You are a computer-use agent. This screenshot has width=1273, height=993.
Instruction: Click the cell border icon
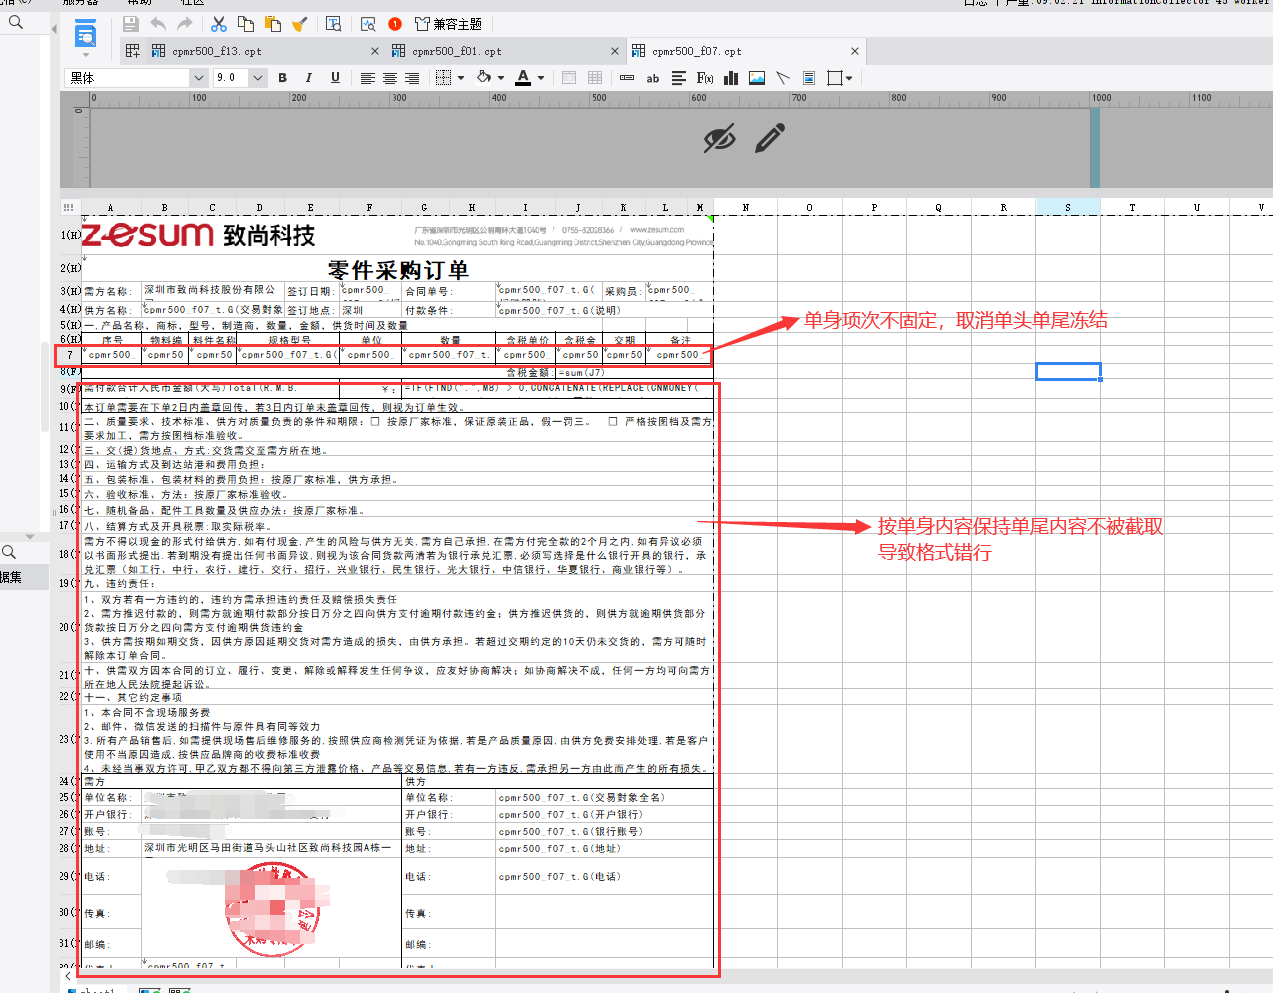pyautogui.click(x=444, y=78)
